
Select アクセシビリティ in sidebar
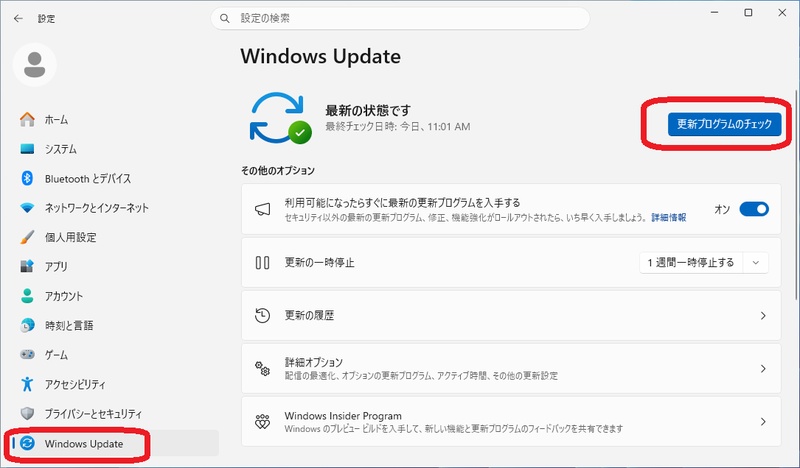pos(115,384)
